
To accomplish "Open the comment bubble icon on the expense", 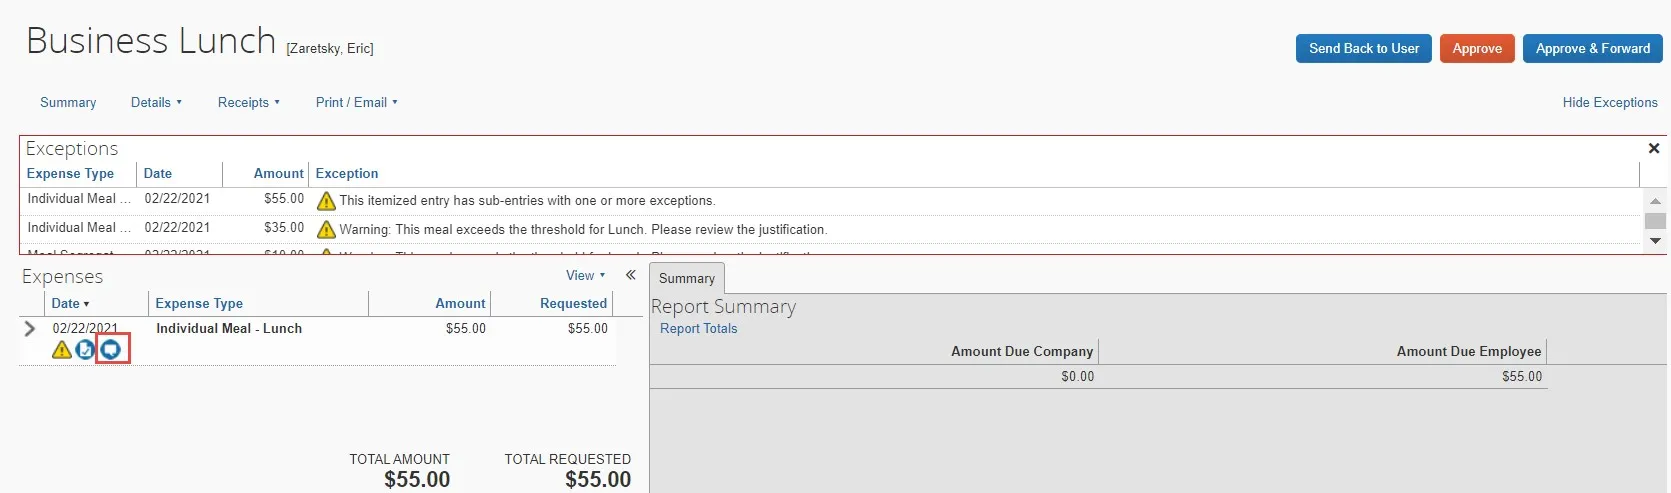I will [x=111, y=349].
